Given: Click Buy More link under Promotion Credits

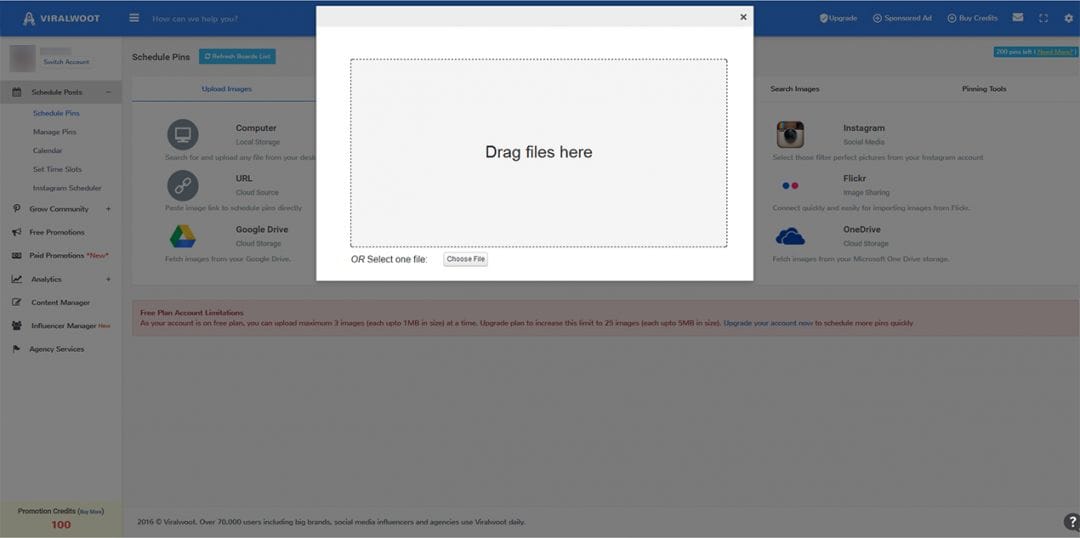Looking at the screenshot, I should 91,512.
